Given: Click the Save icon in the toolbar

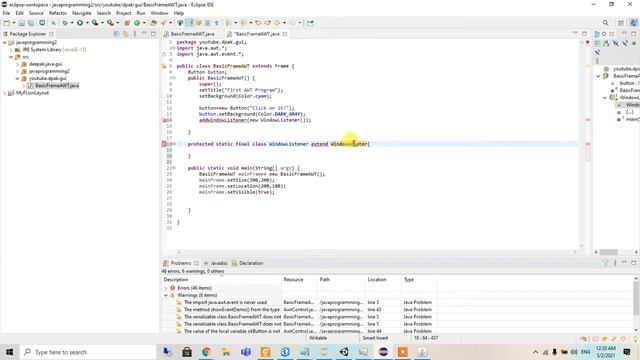Looking at the screenshot, I should coord(22,23).
